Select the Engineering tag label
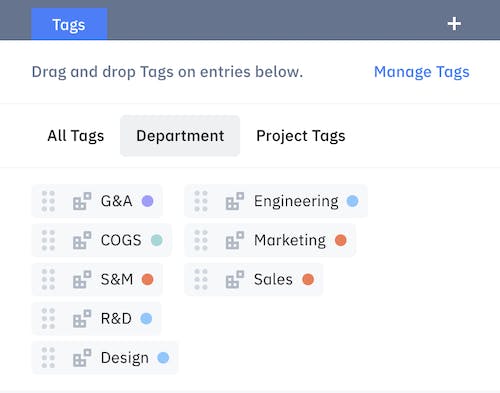500x393 pixels. click(296, 201)
